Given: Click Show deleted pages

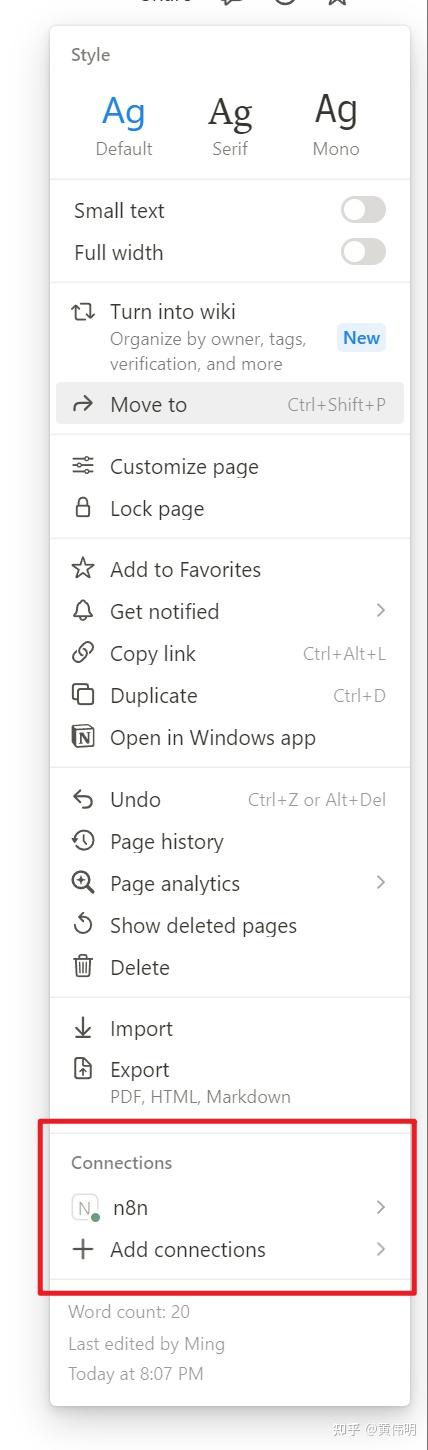Looking at the screenshot, I should 230,925.
